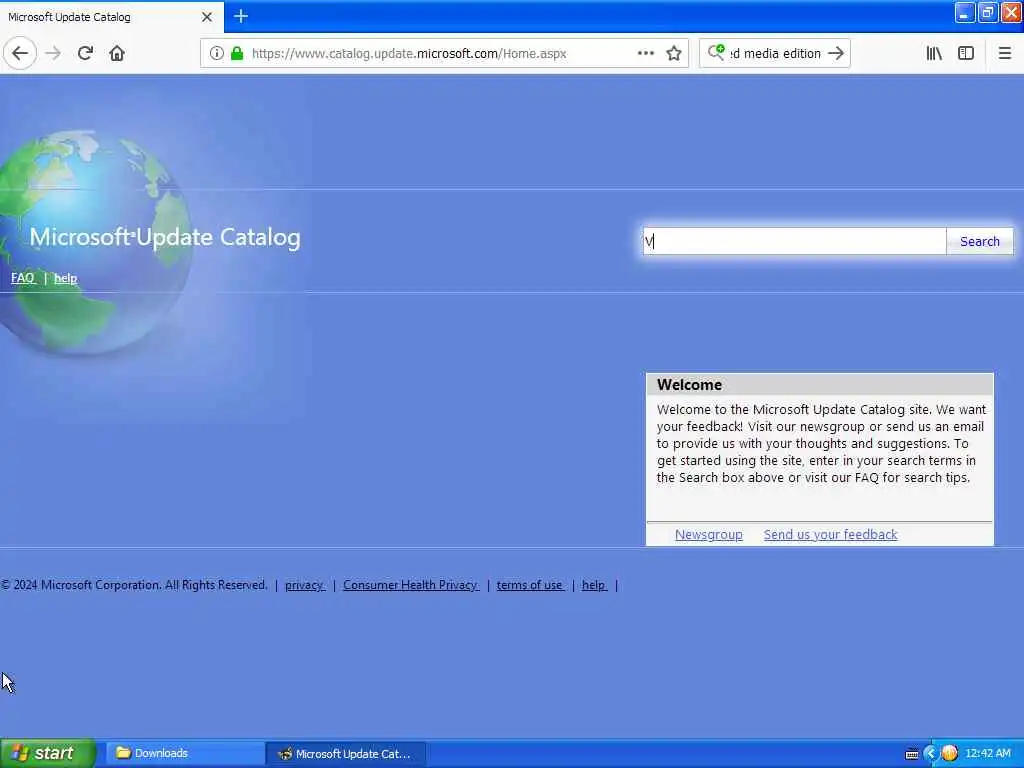Reload the current page
This screenshot has width=1024, height=768.
point(85,54)
